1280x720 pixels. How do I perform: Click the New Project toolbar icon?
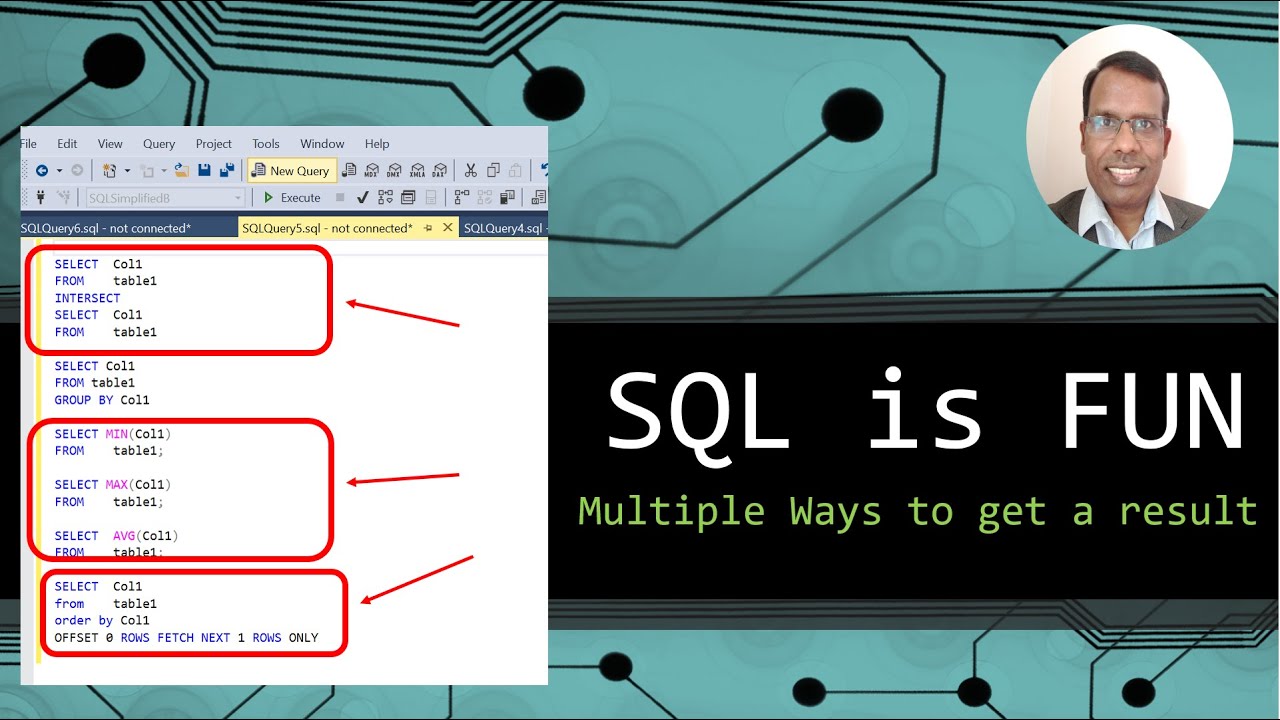coord(109,171)
